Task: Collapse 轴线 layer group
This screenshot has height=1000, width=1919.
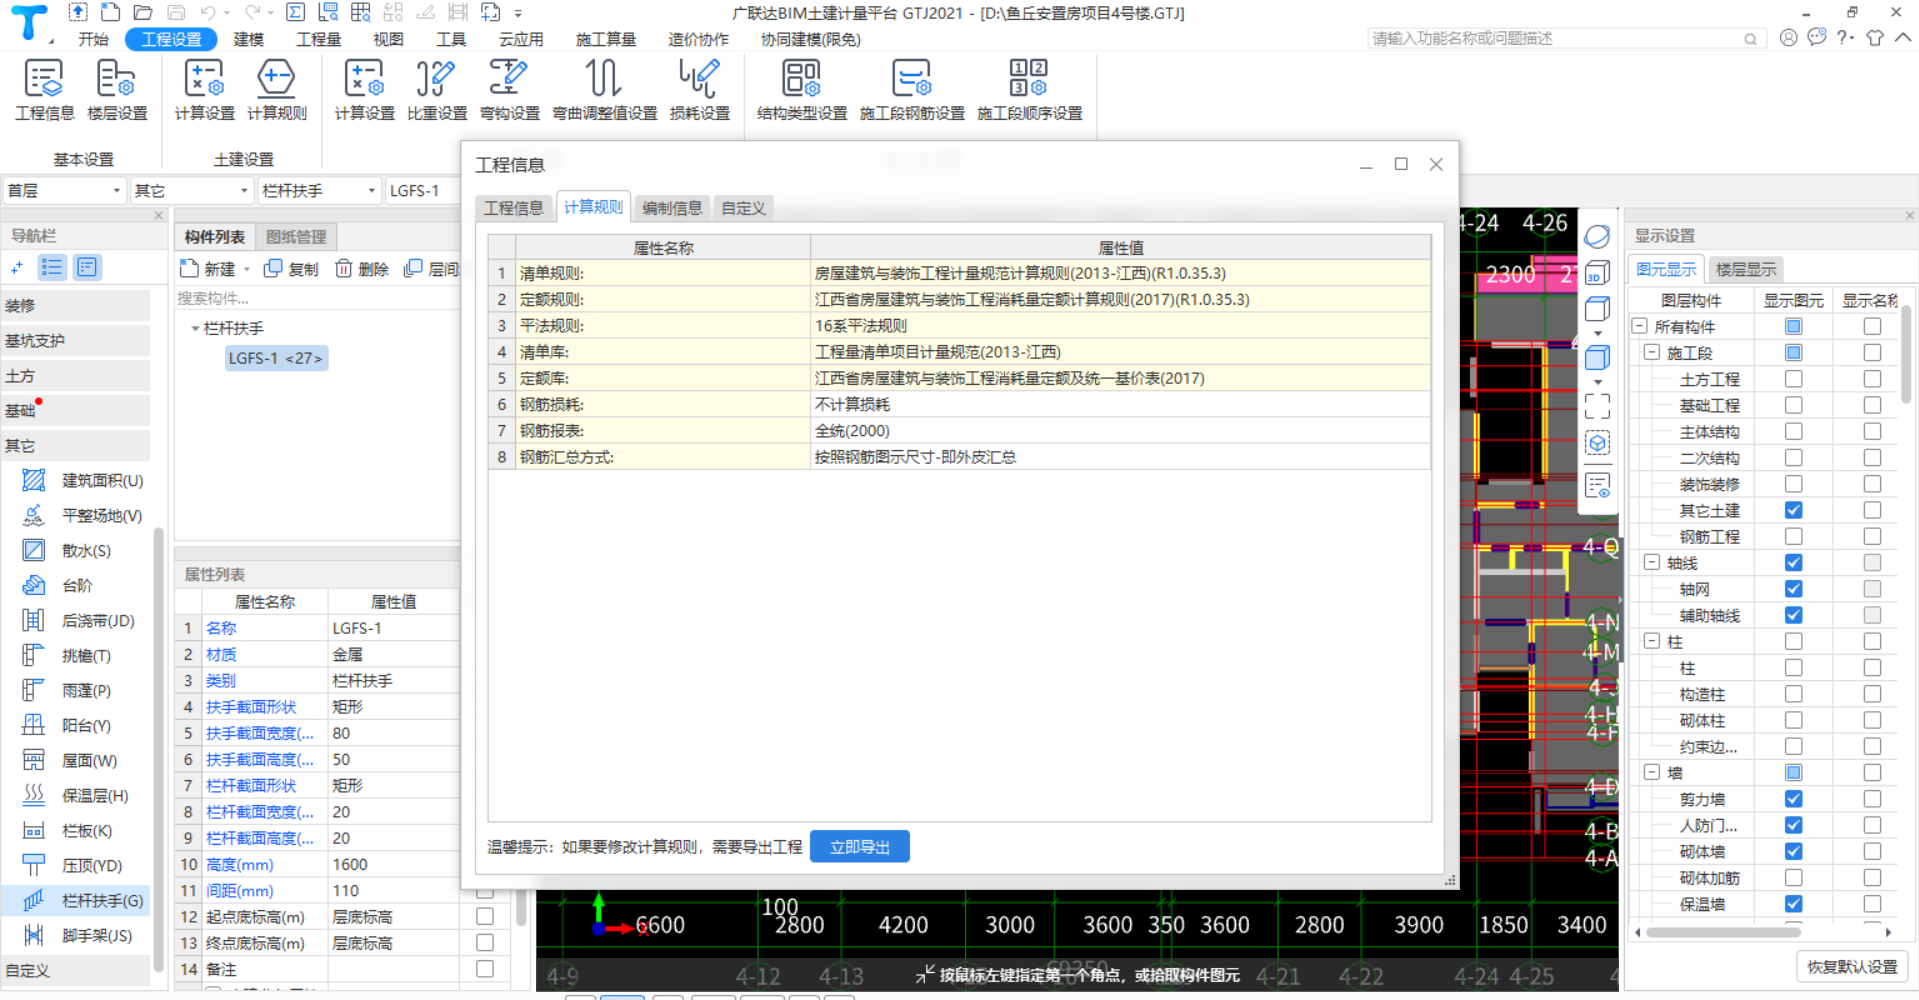Action: coord(1652,563)
